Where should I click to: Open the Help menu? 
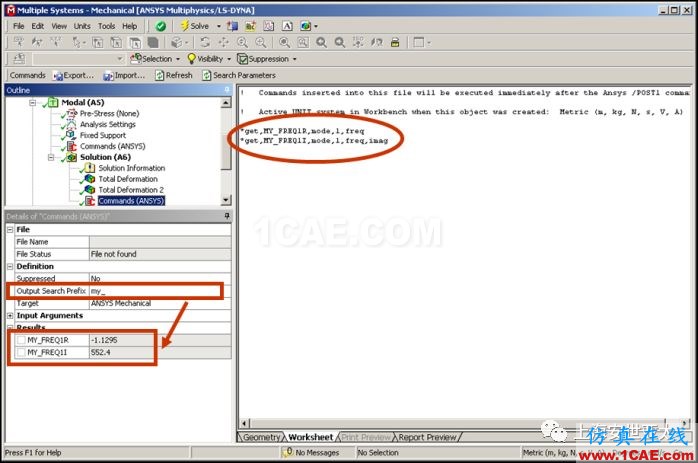pos(130,26)
